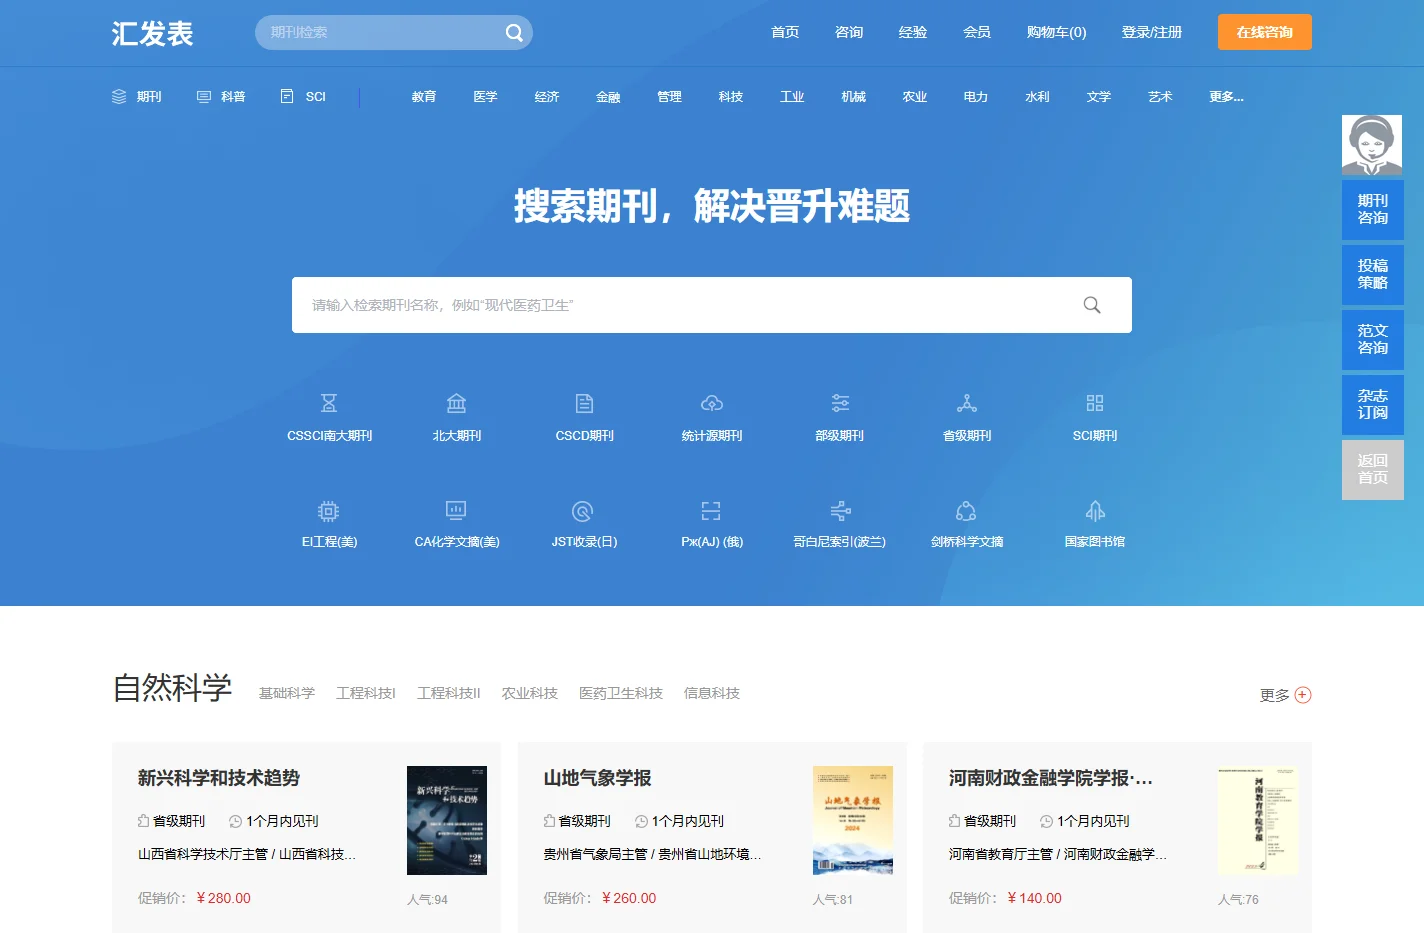Open 国家图书馆 icon

[x=1095, y=511]
